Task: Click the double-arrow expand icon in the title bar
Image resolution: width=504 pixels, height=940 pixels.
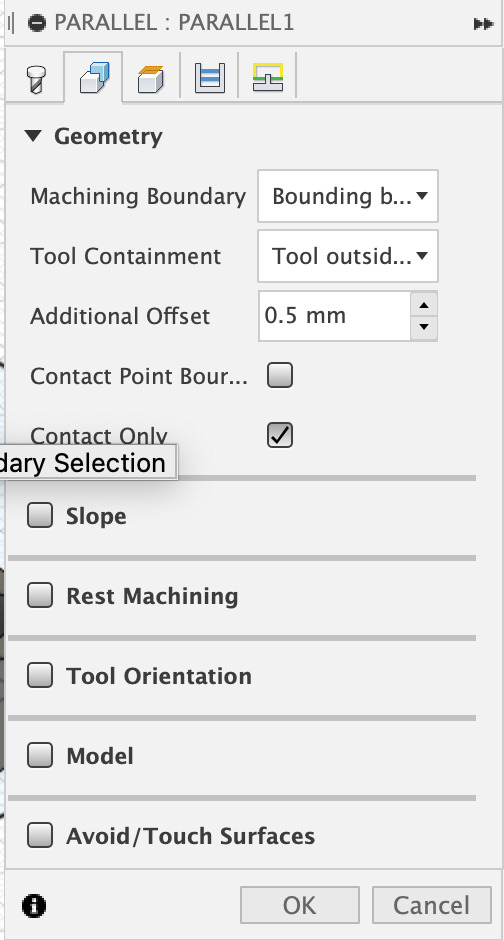Action: (483, 24)
